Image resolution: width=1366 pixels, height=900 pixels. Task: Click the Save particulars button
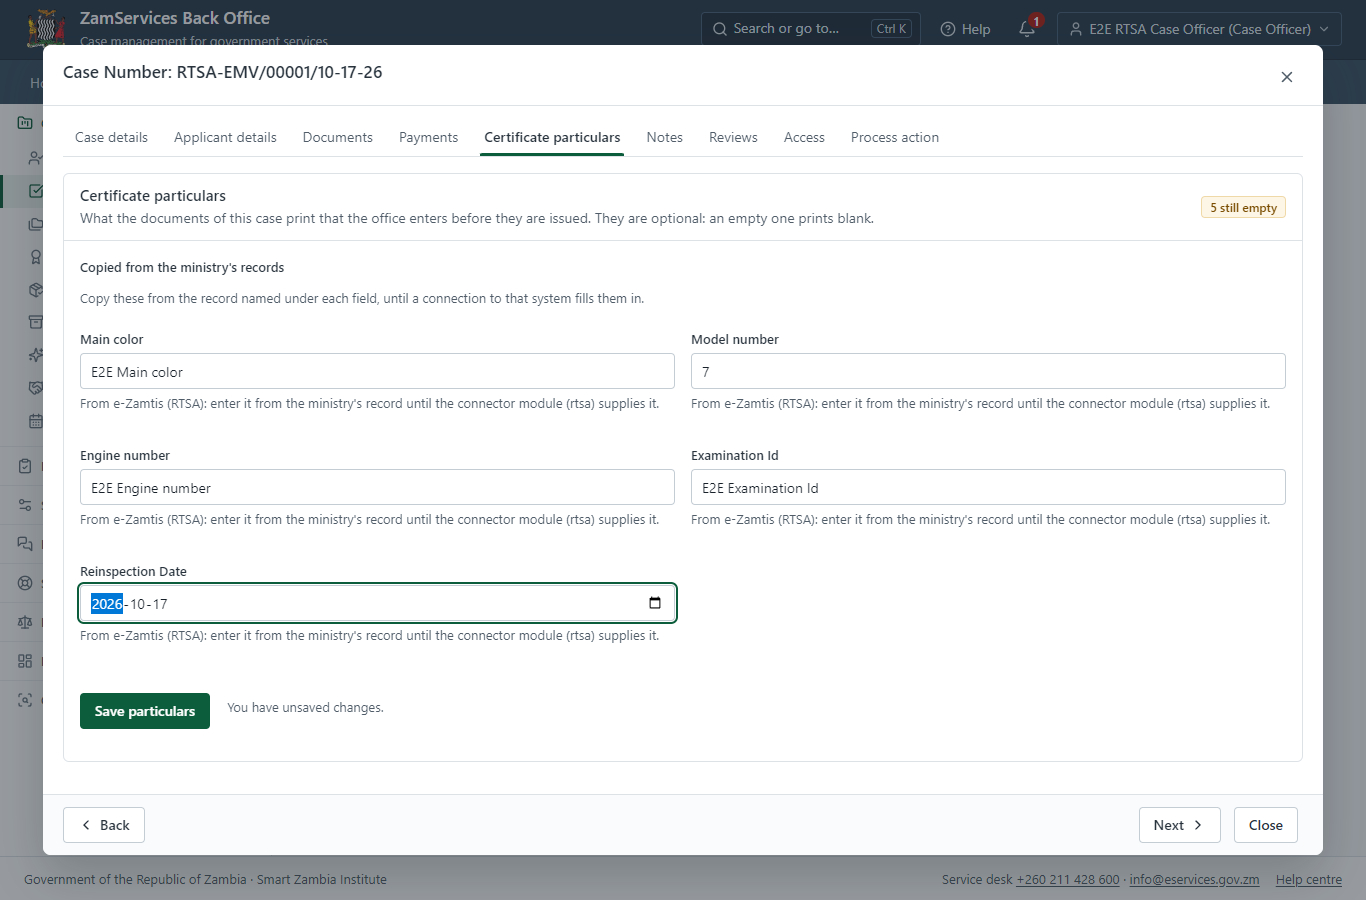coord(145,711)
